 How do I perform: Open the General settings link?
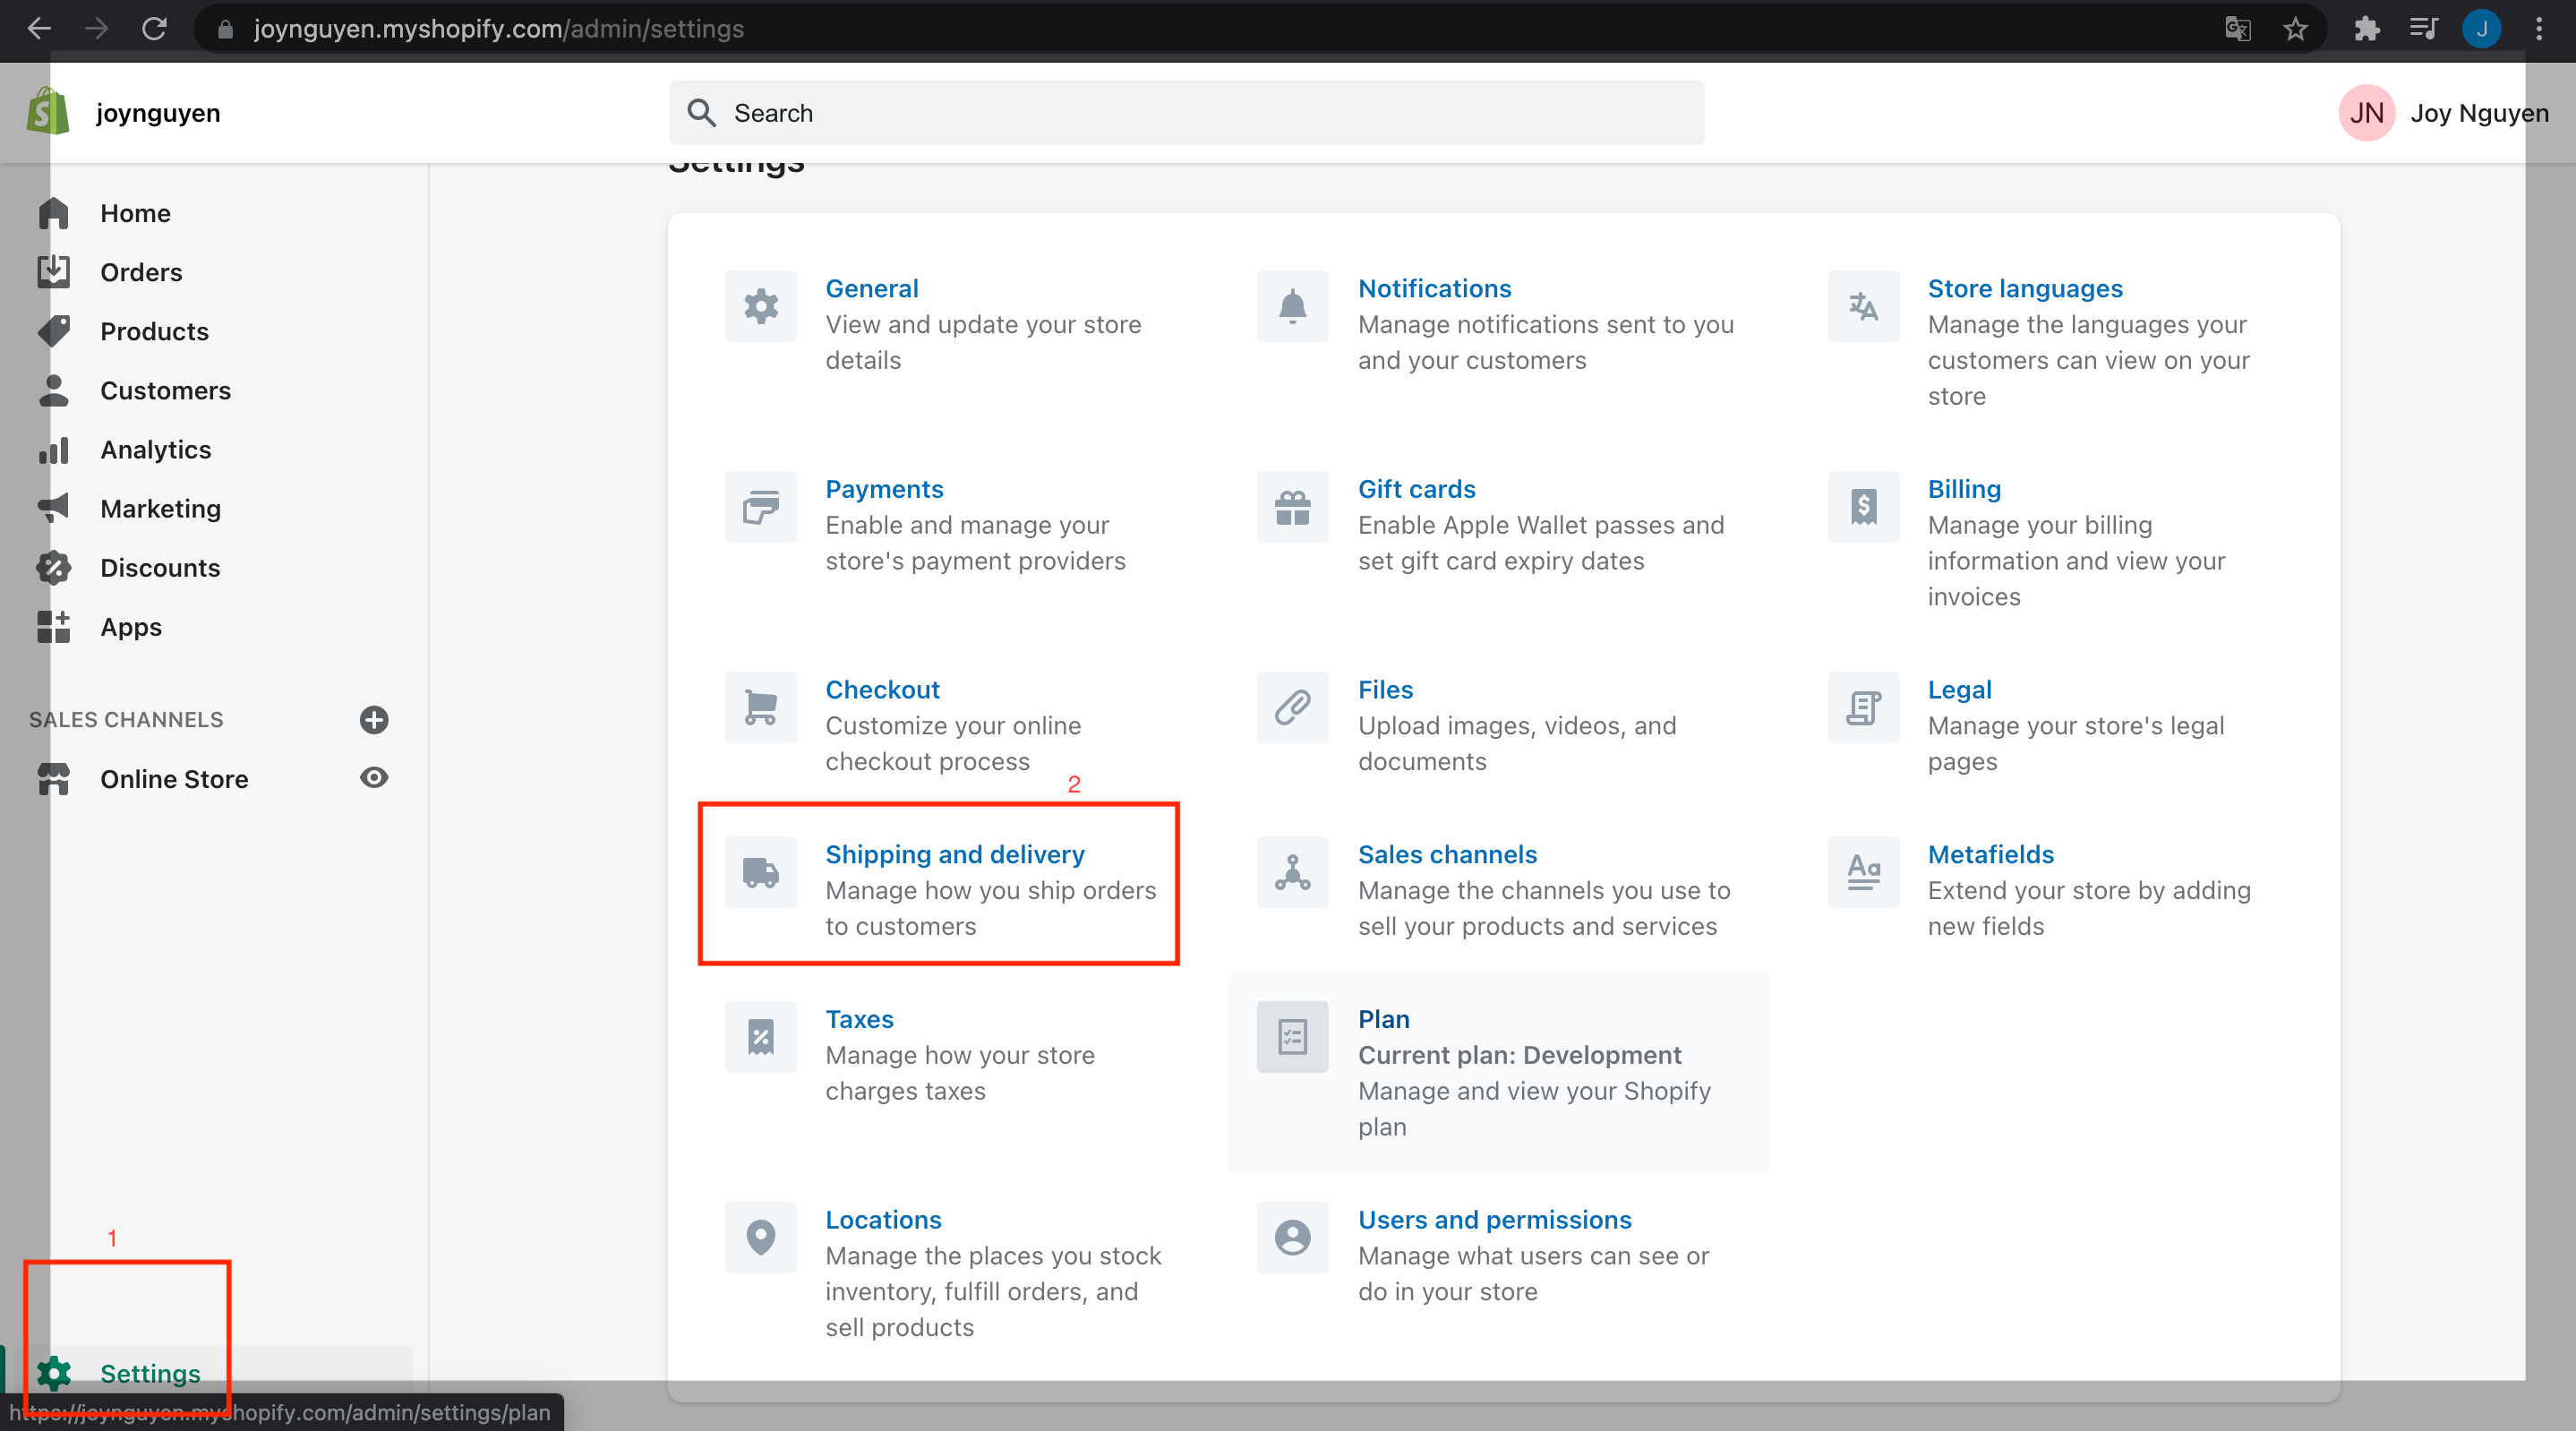871,288
